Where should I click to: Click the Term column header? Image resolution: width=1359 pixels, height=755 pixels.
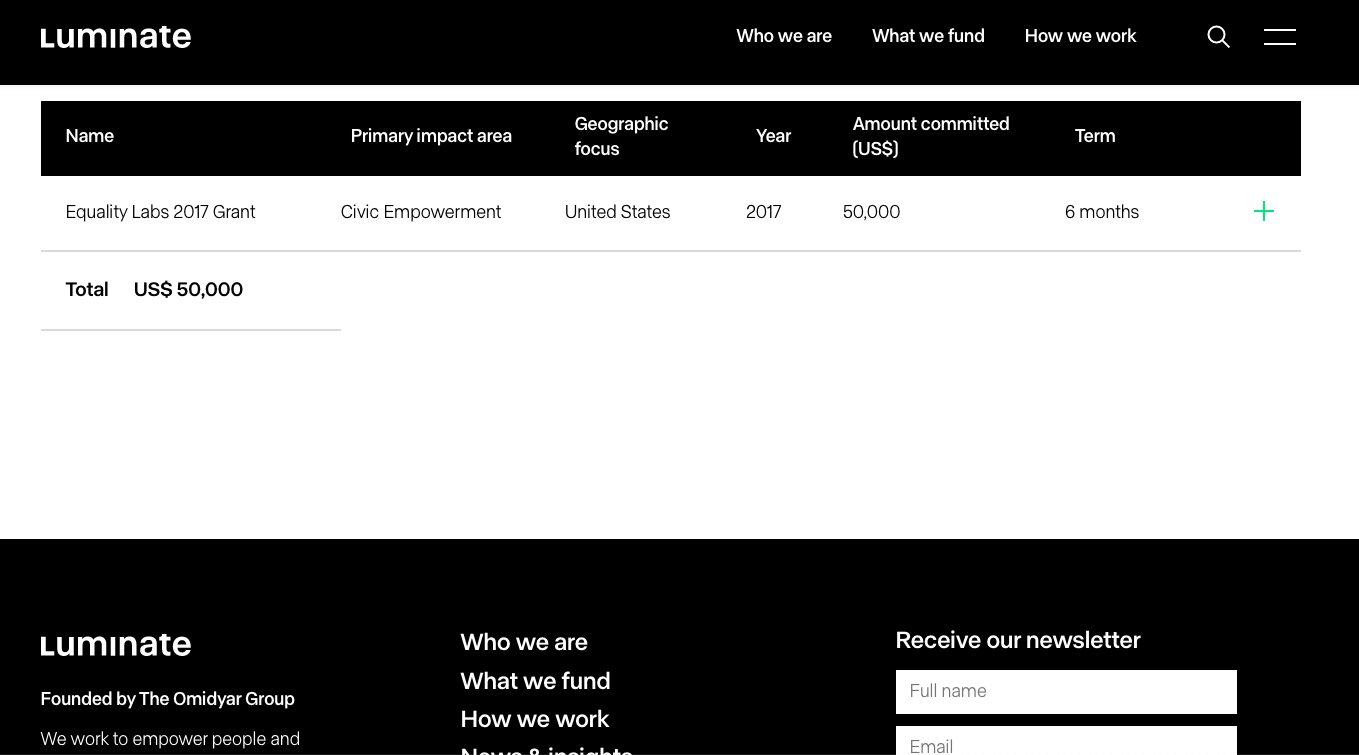tap(1095, 136)
